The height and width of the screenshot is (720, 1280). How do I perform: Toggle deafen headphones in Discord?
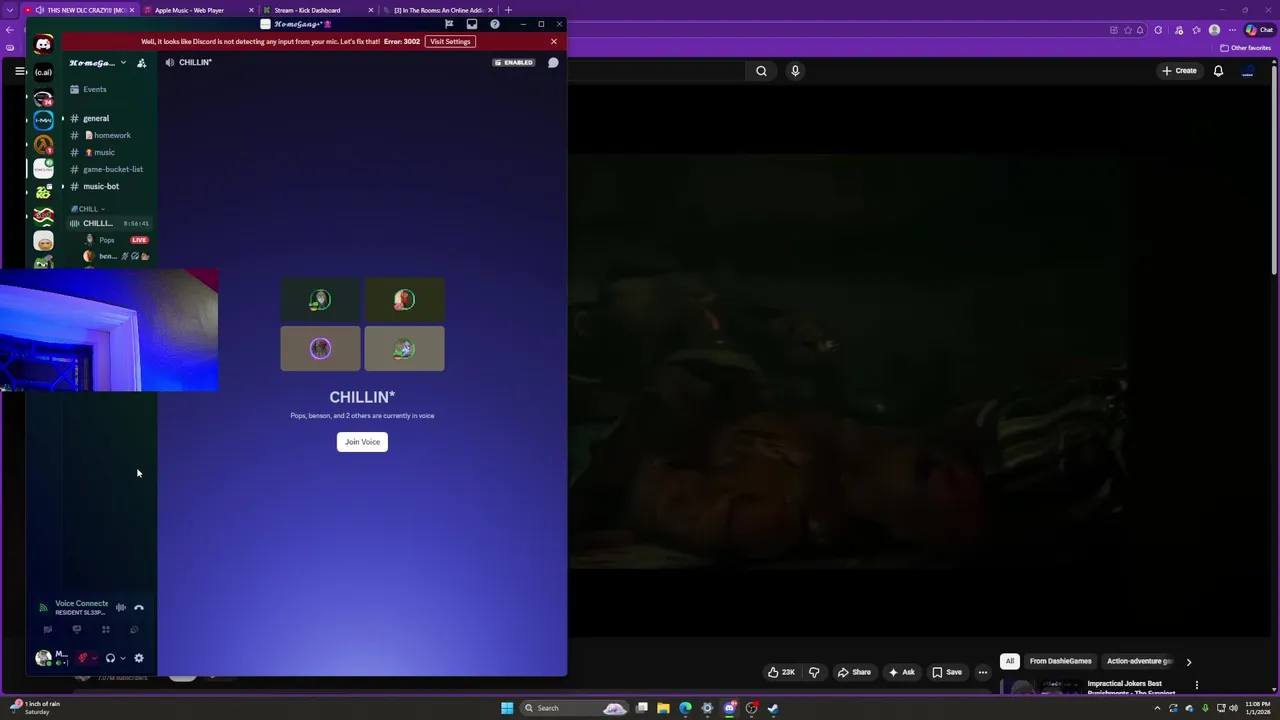[110, 658]
